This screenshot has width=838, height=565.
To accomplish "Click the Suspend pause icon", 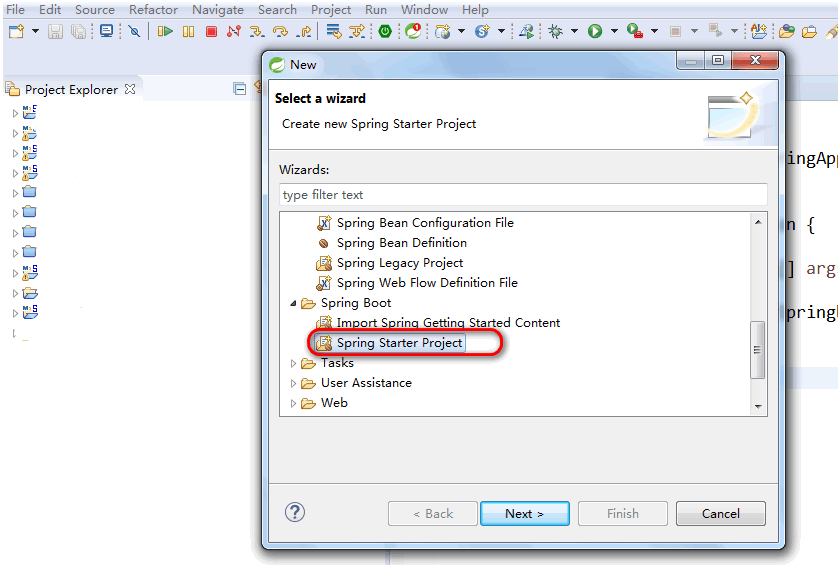I will click(x=188, y=32).
